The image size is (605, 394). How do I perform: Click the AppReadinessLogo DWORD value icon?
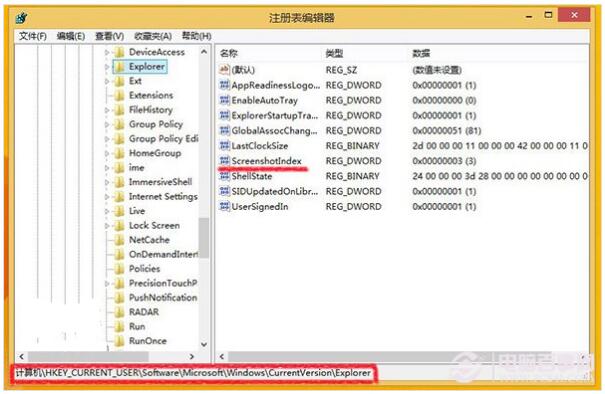pyautogui.click(x=225, y=85)
